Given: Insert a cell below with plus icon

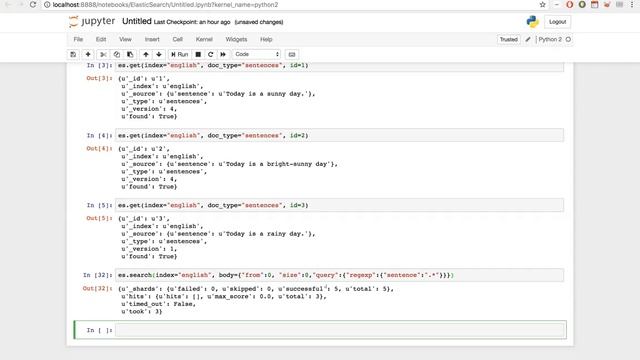Looking at the screenshot, I should click(x=88, y=54).
